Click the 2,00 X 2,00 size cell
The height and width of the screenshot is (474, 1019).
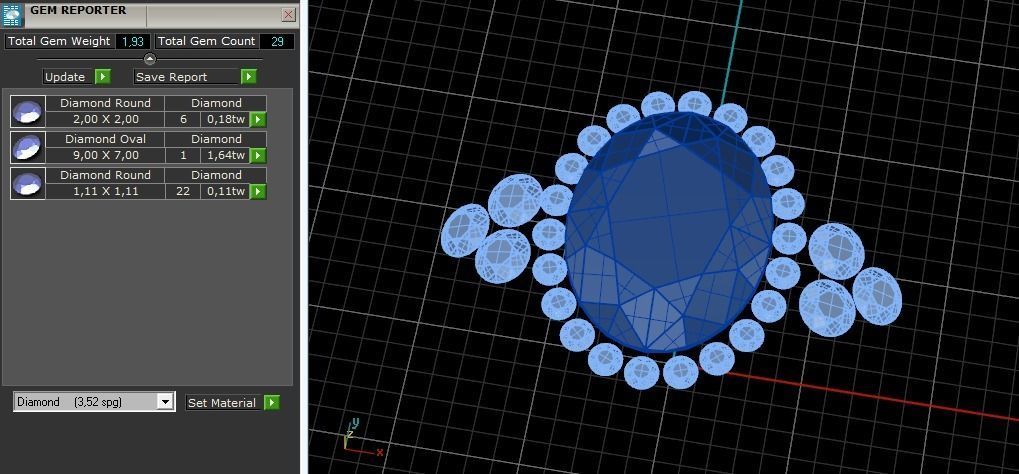pyautogui.click(x=105, y=120)
